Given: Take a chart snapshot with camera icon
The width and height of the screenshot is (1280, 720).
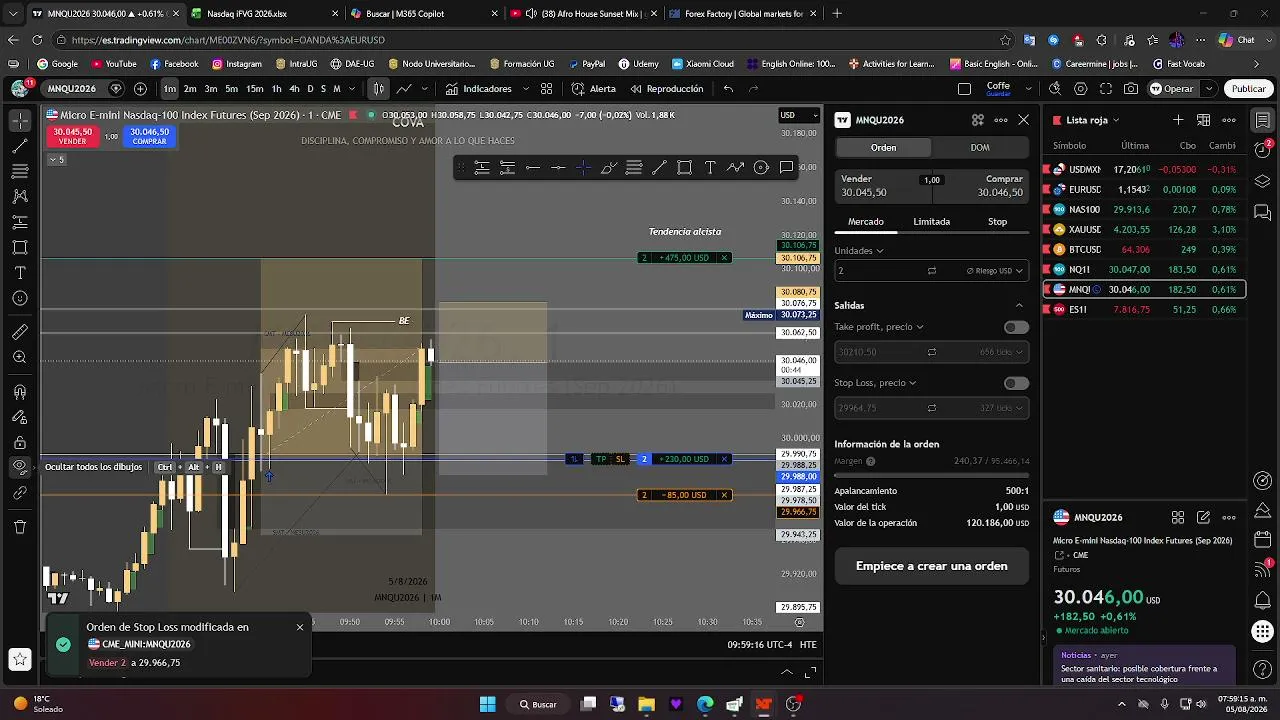Looking at the screenshot, I should pos(1131,89).
